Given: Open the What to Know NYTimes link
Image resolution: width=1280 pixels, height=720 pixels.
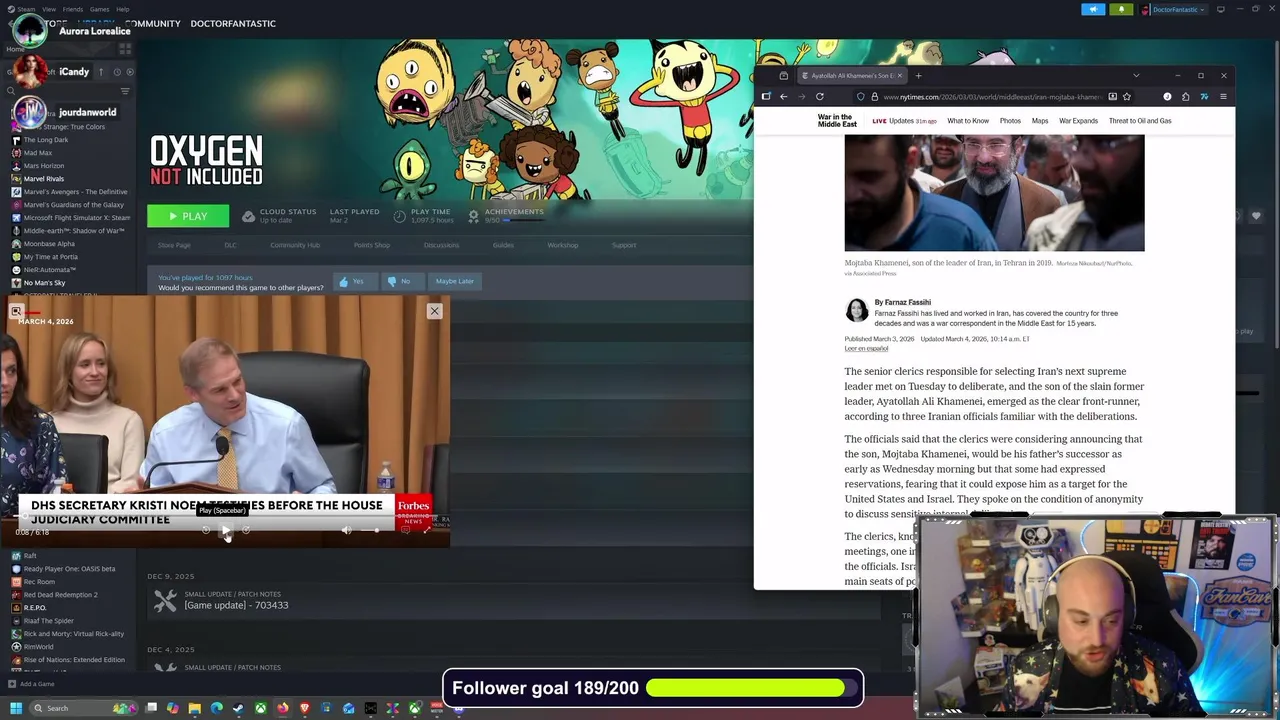Looking at the screenshot, I should 968,121.
